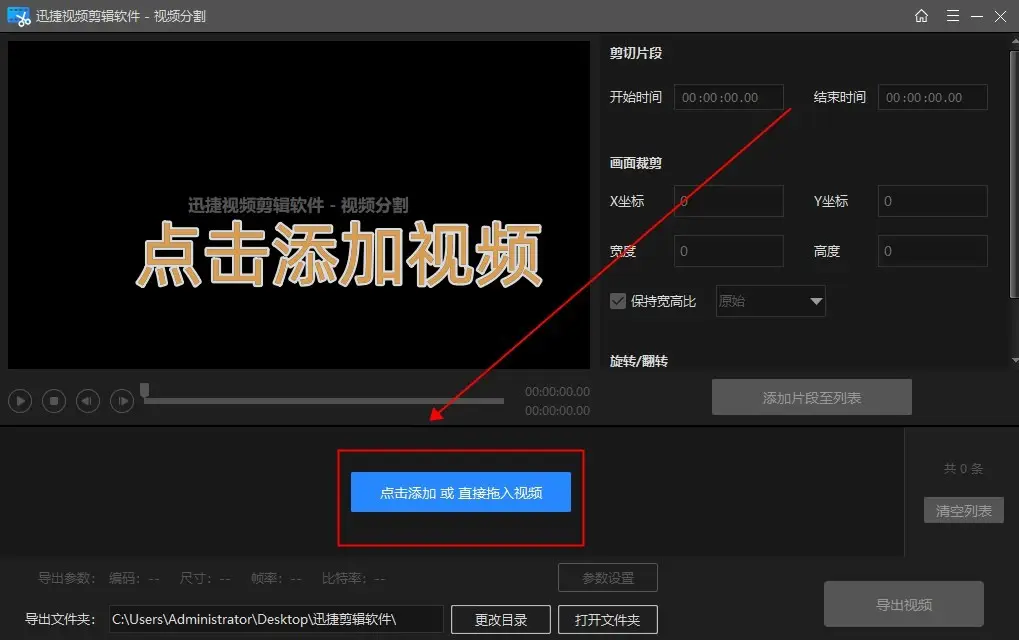Click the export folder path field
The height and width of the screenshot is (640, 1019).
[276, 619]
